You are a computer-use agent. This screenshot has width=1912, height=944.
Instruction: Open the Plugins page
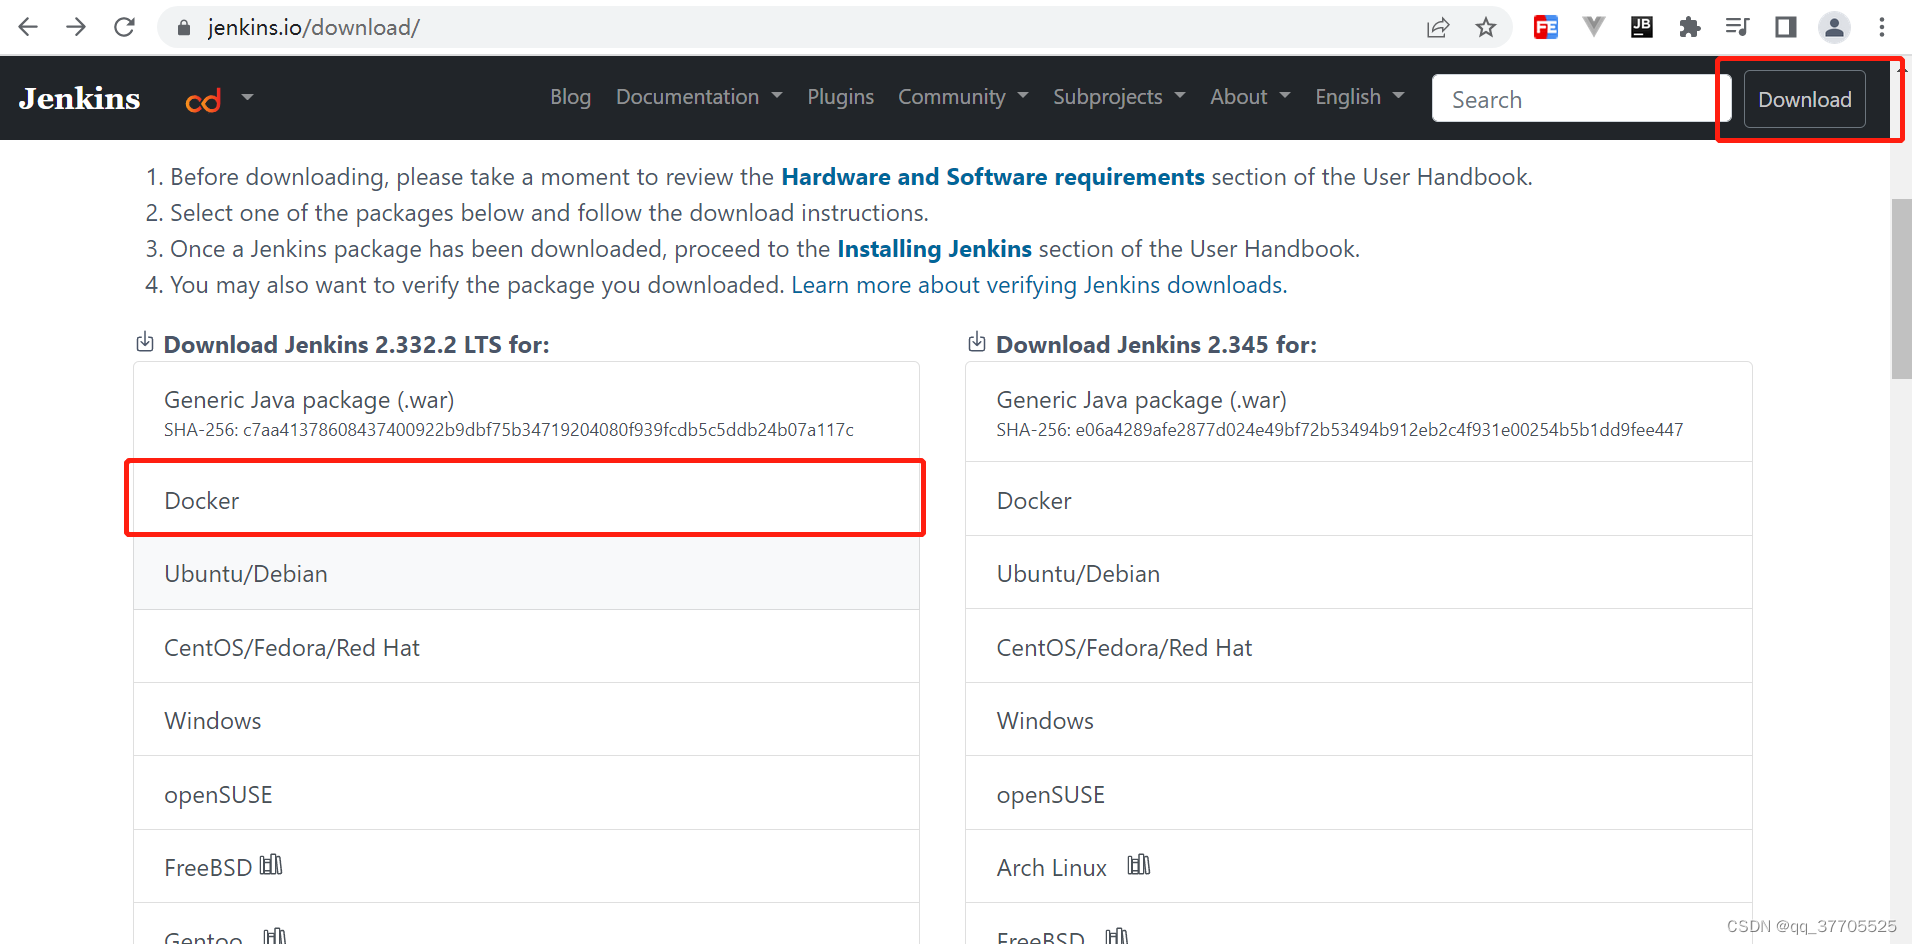coord(840,97)
